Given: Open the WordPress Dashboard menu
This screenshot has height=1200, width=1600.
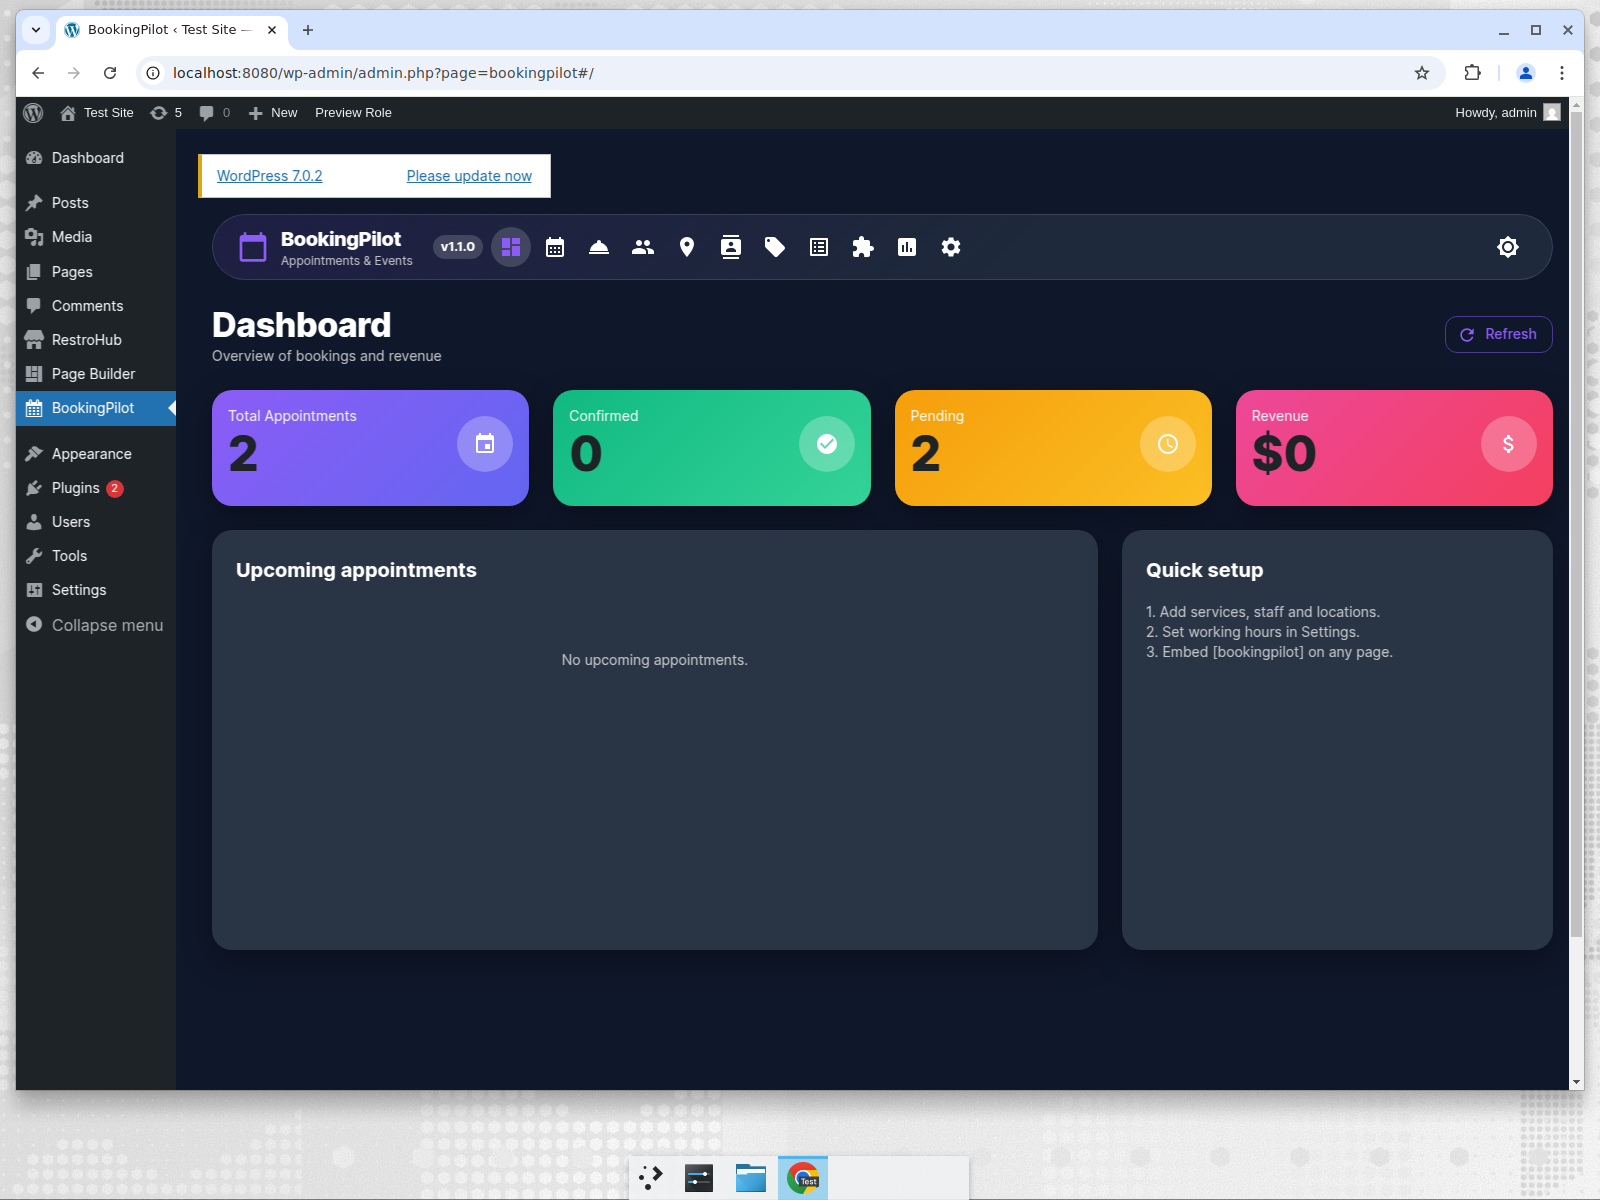Looking at the screenshot, I should (96, 158).
